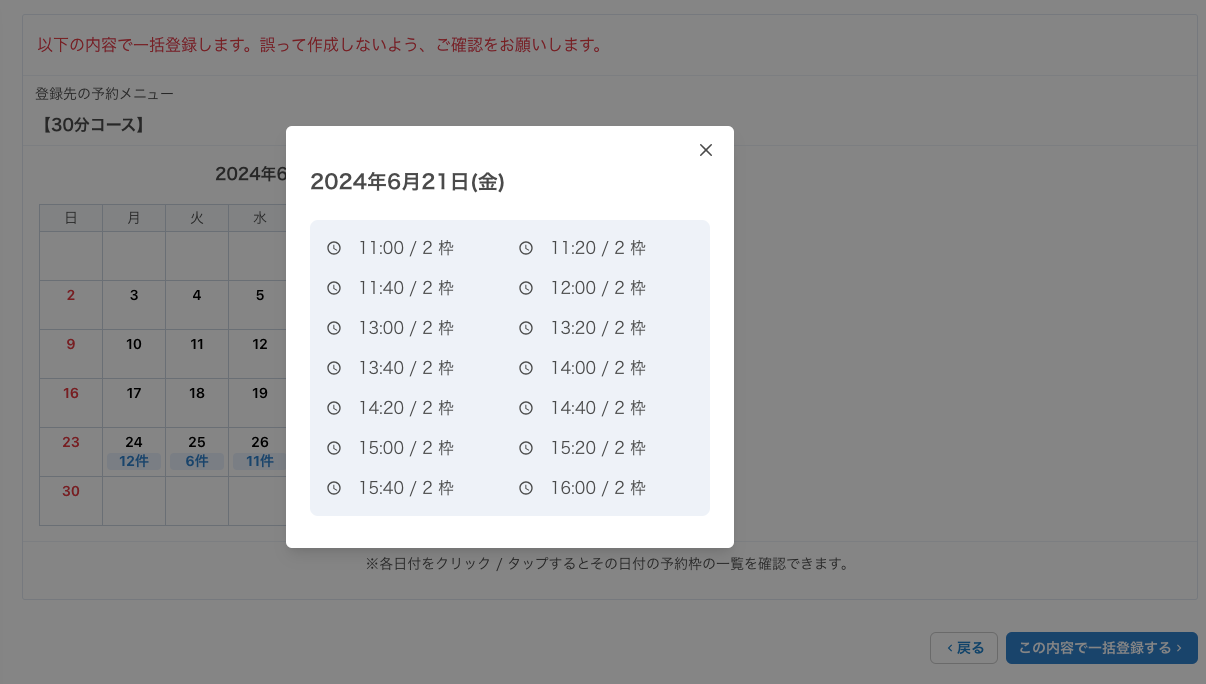Select the 13:20 / 2 枠 slot text
The height and width of the screenshot is (684, 1206).
(598, 328)
